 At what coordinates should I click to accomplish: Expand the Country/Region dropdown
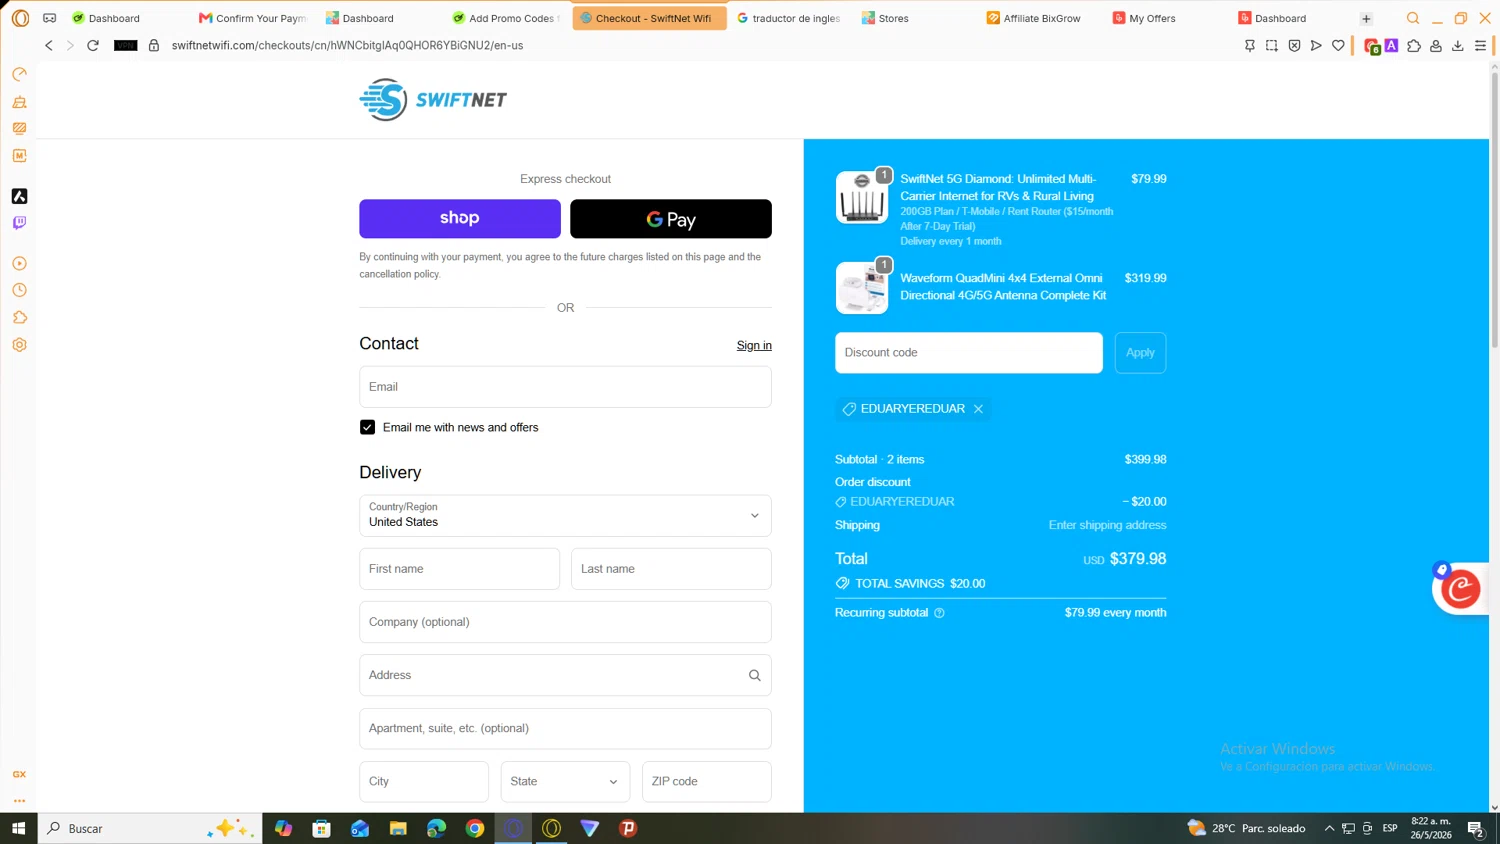(x=565, y=516)
